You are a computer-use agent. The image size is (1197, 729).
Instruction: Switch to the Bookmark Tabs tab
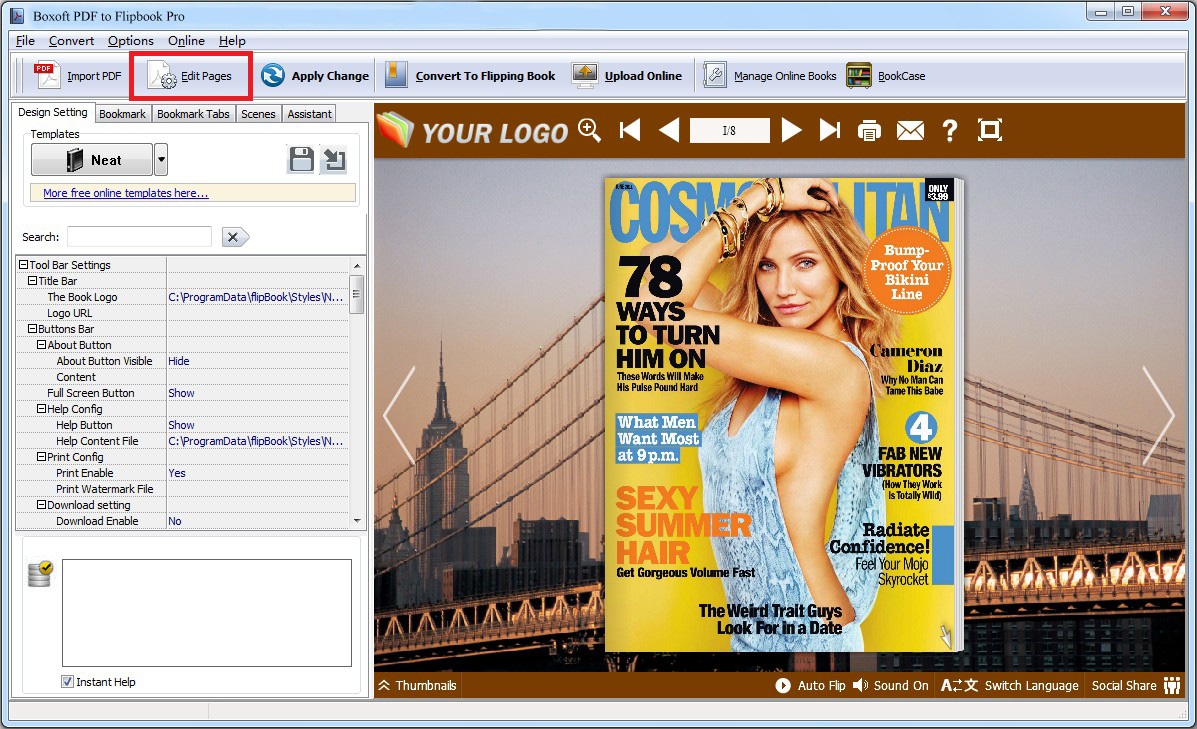click(193, 114)
